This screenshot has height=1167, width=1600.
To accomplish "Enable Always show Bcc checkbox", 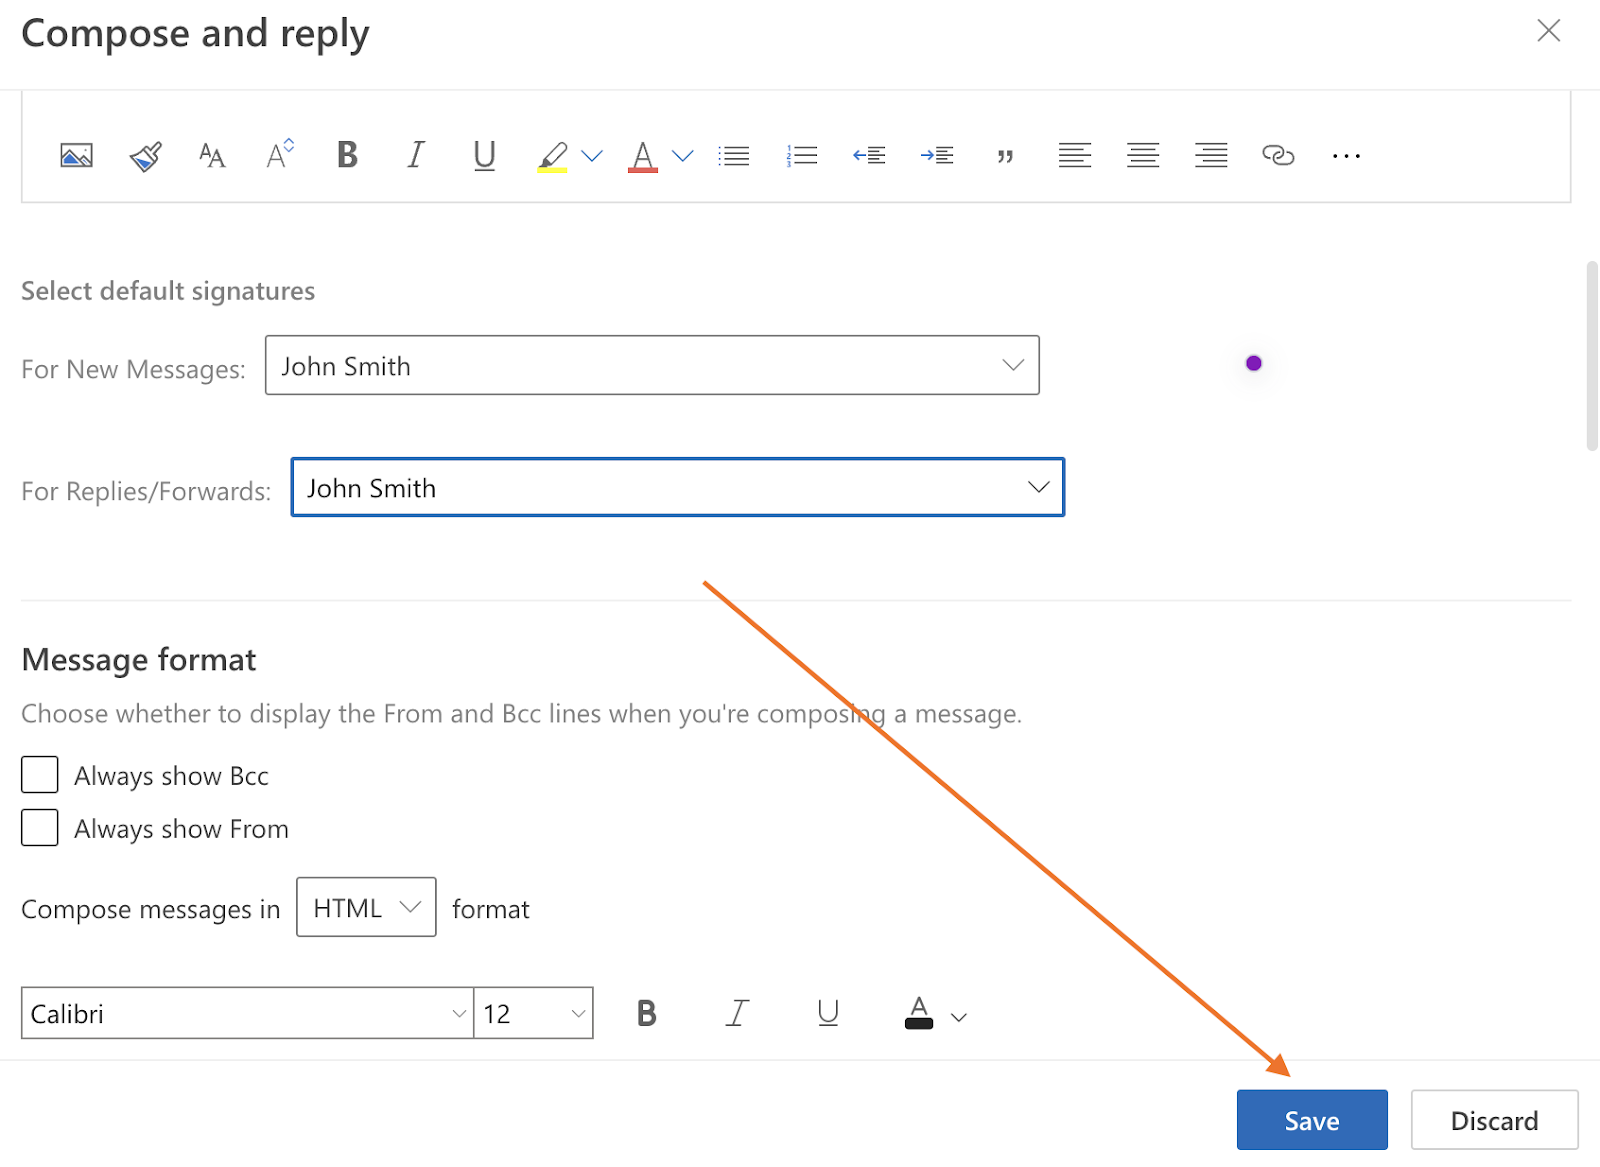I will [39, 775].
